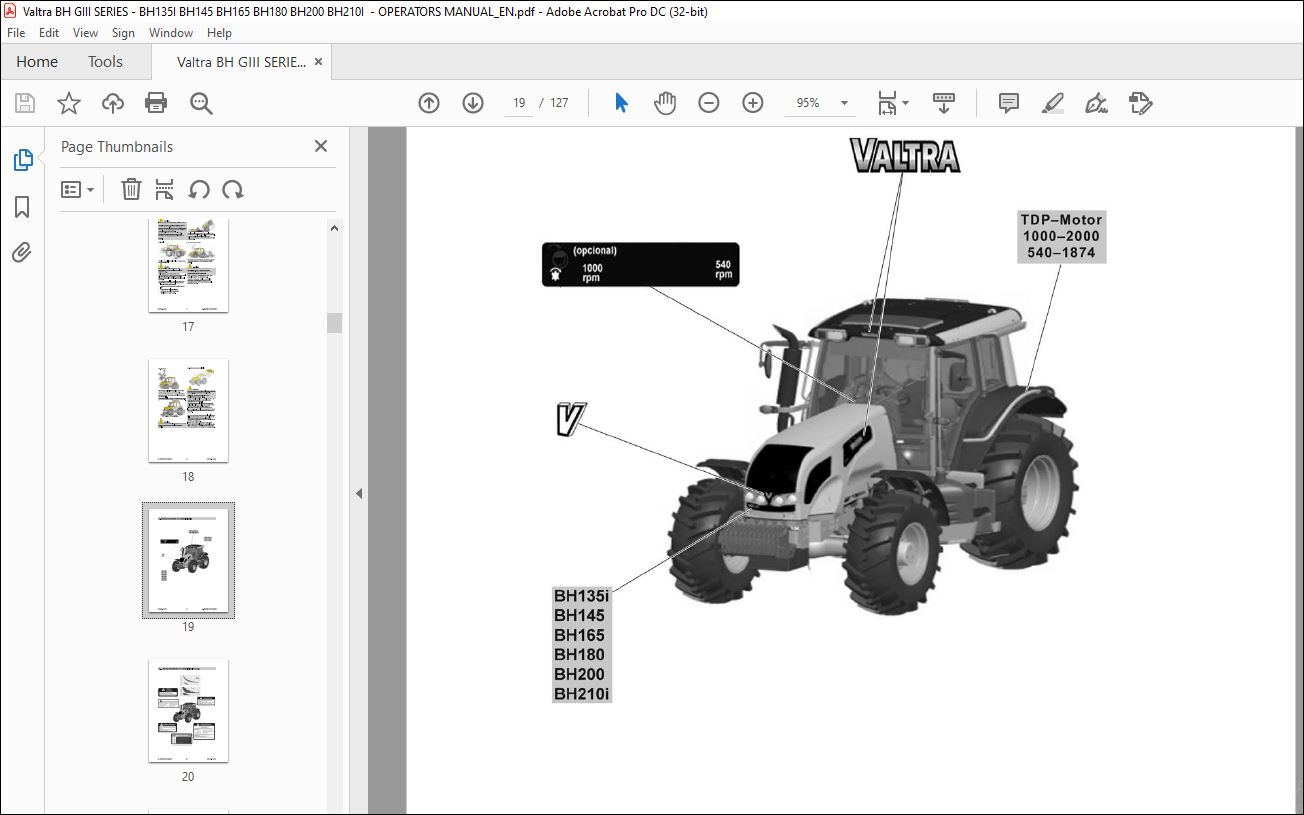Close the Page Thumbnails panel
Screen dimensions: 1304x815
[321, 146]
